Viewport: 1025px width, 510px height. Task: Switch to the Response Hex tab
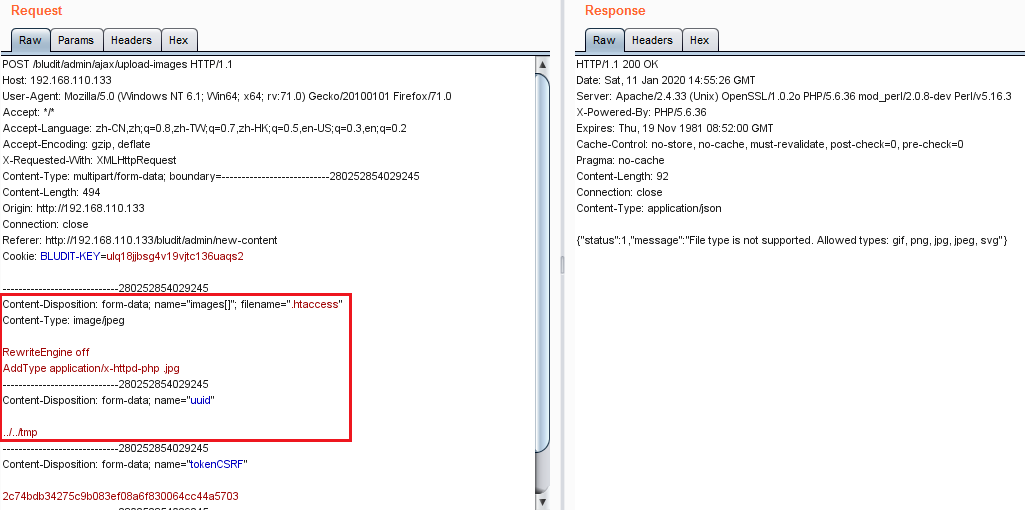(x=699, y=40)
